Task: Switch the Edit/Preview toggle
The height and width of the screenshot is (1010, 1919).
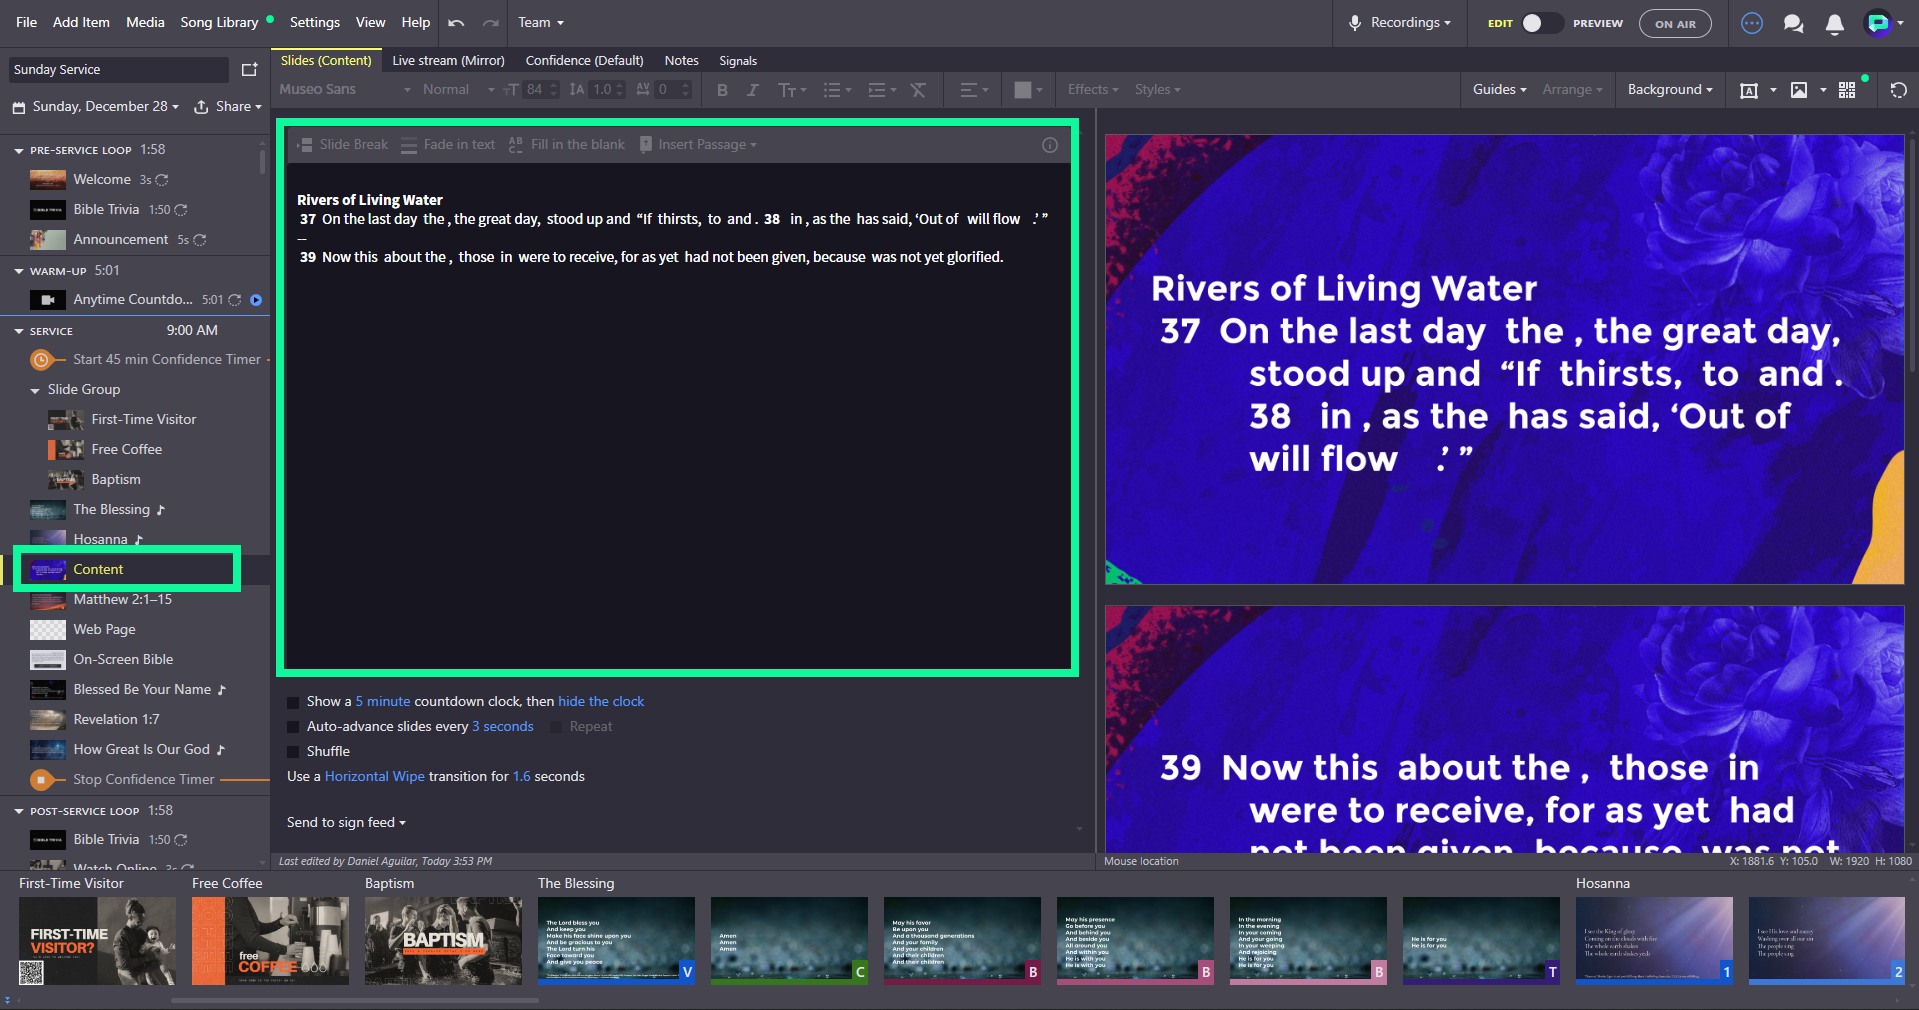Action: [x=1541, y=23]
